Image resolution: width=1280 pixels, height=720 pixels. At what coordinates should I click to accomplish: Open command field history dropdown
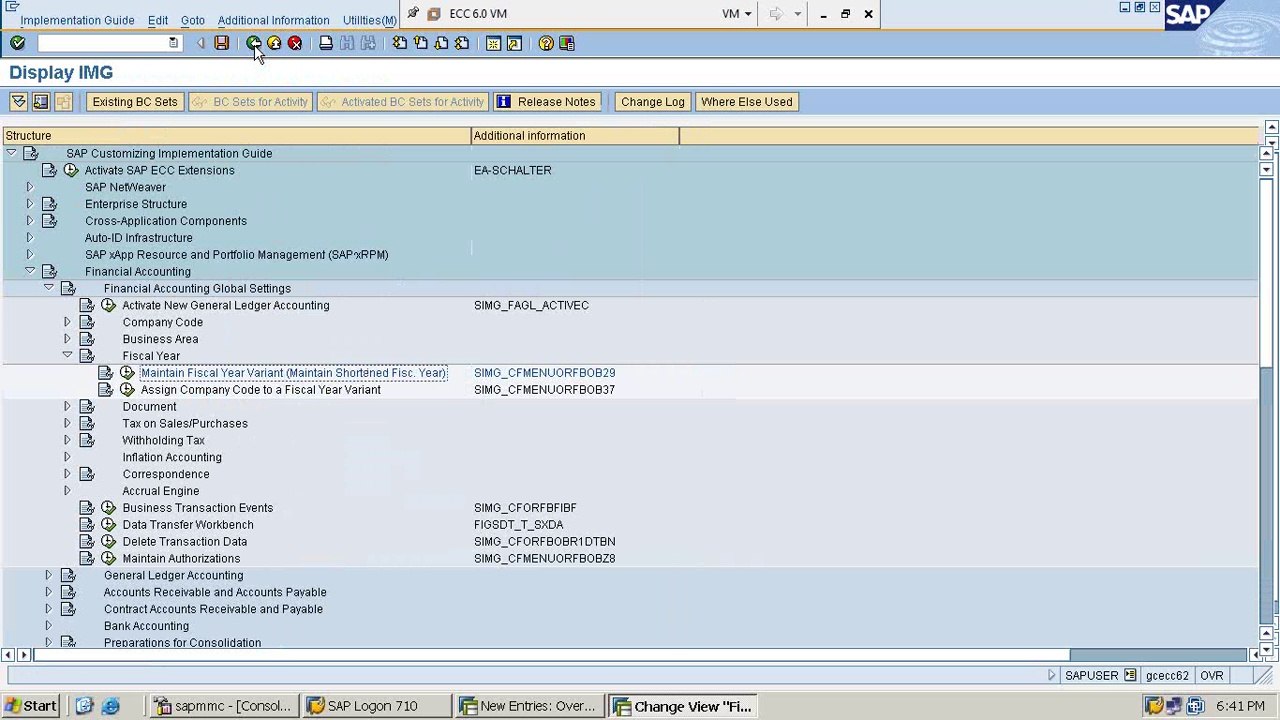[174, 43]
